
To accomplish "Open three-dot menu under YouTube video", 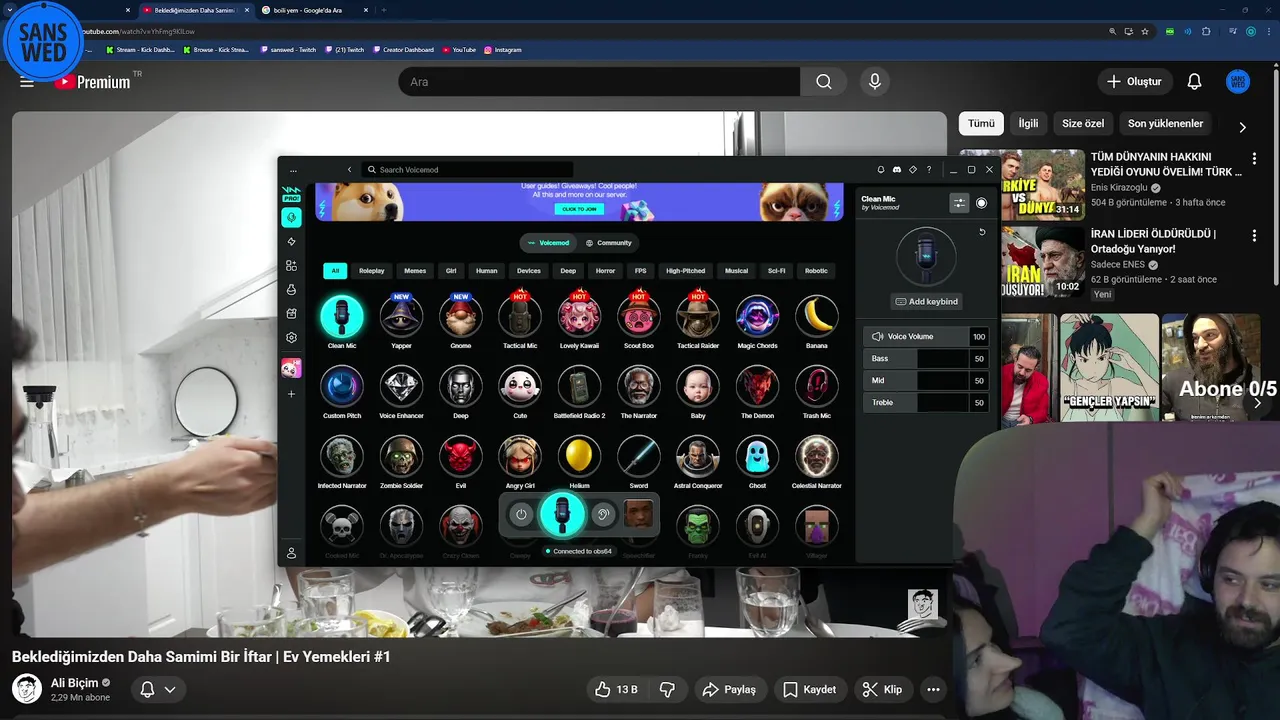I will (933, 689).
